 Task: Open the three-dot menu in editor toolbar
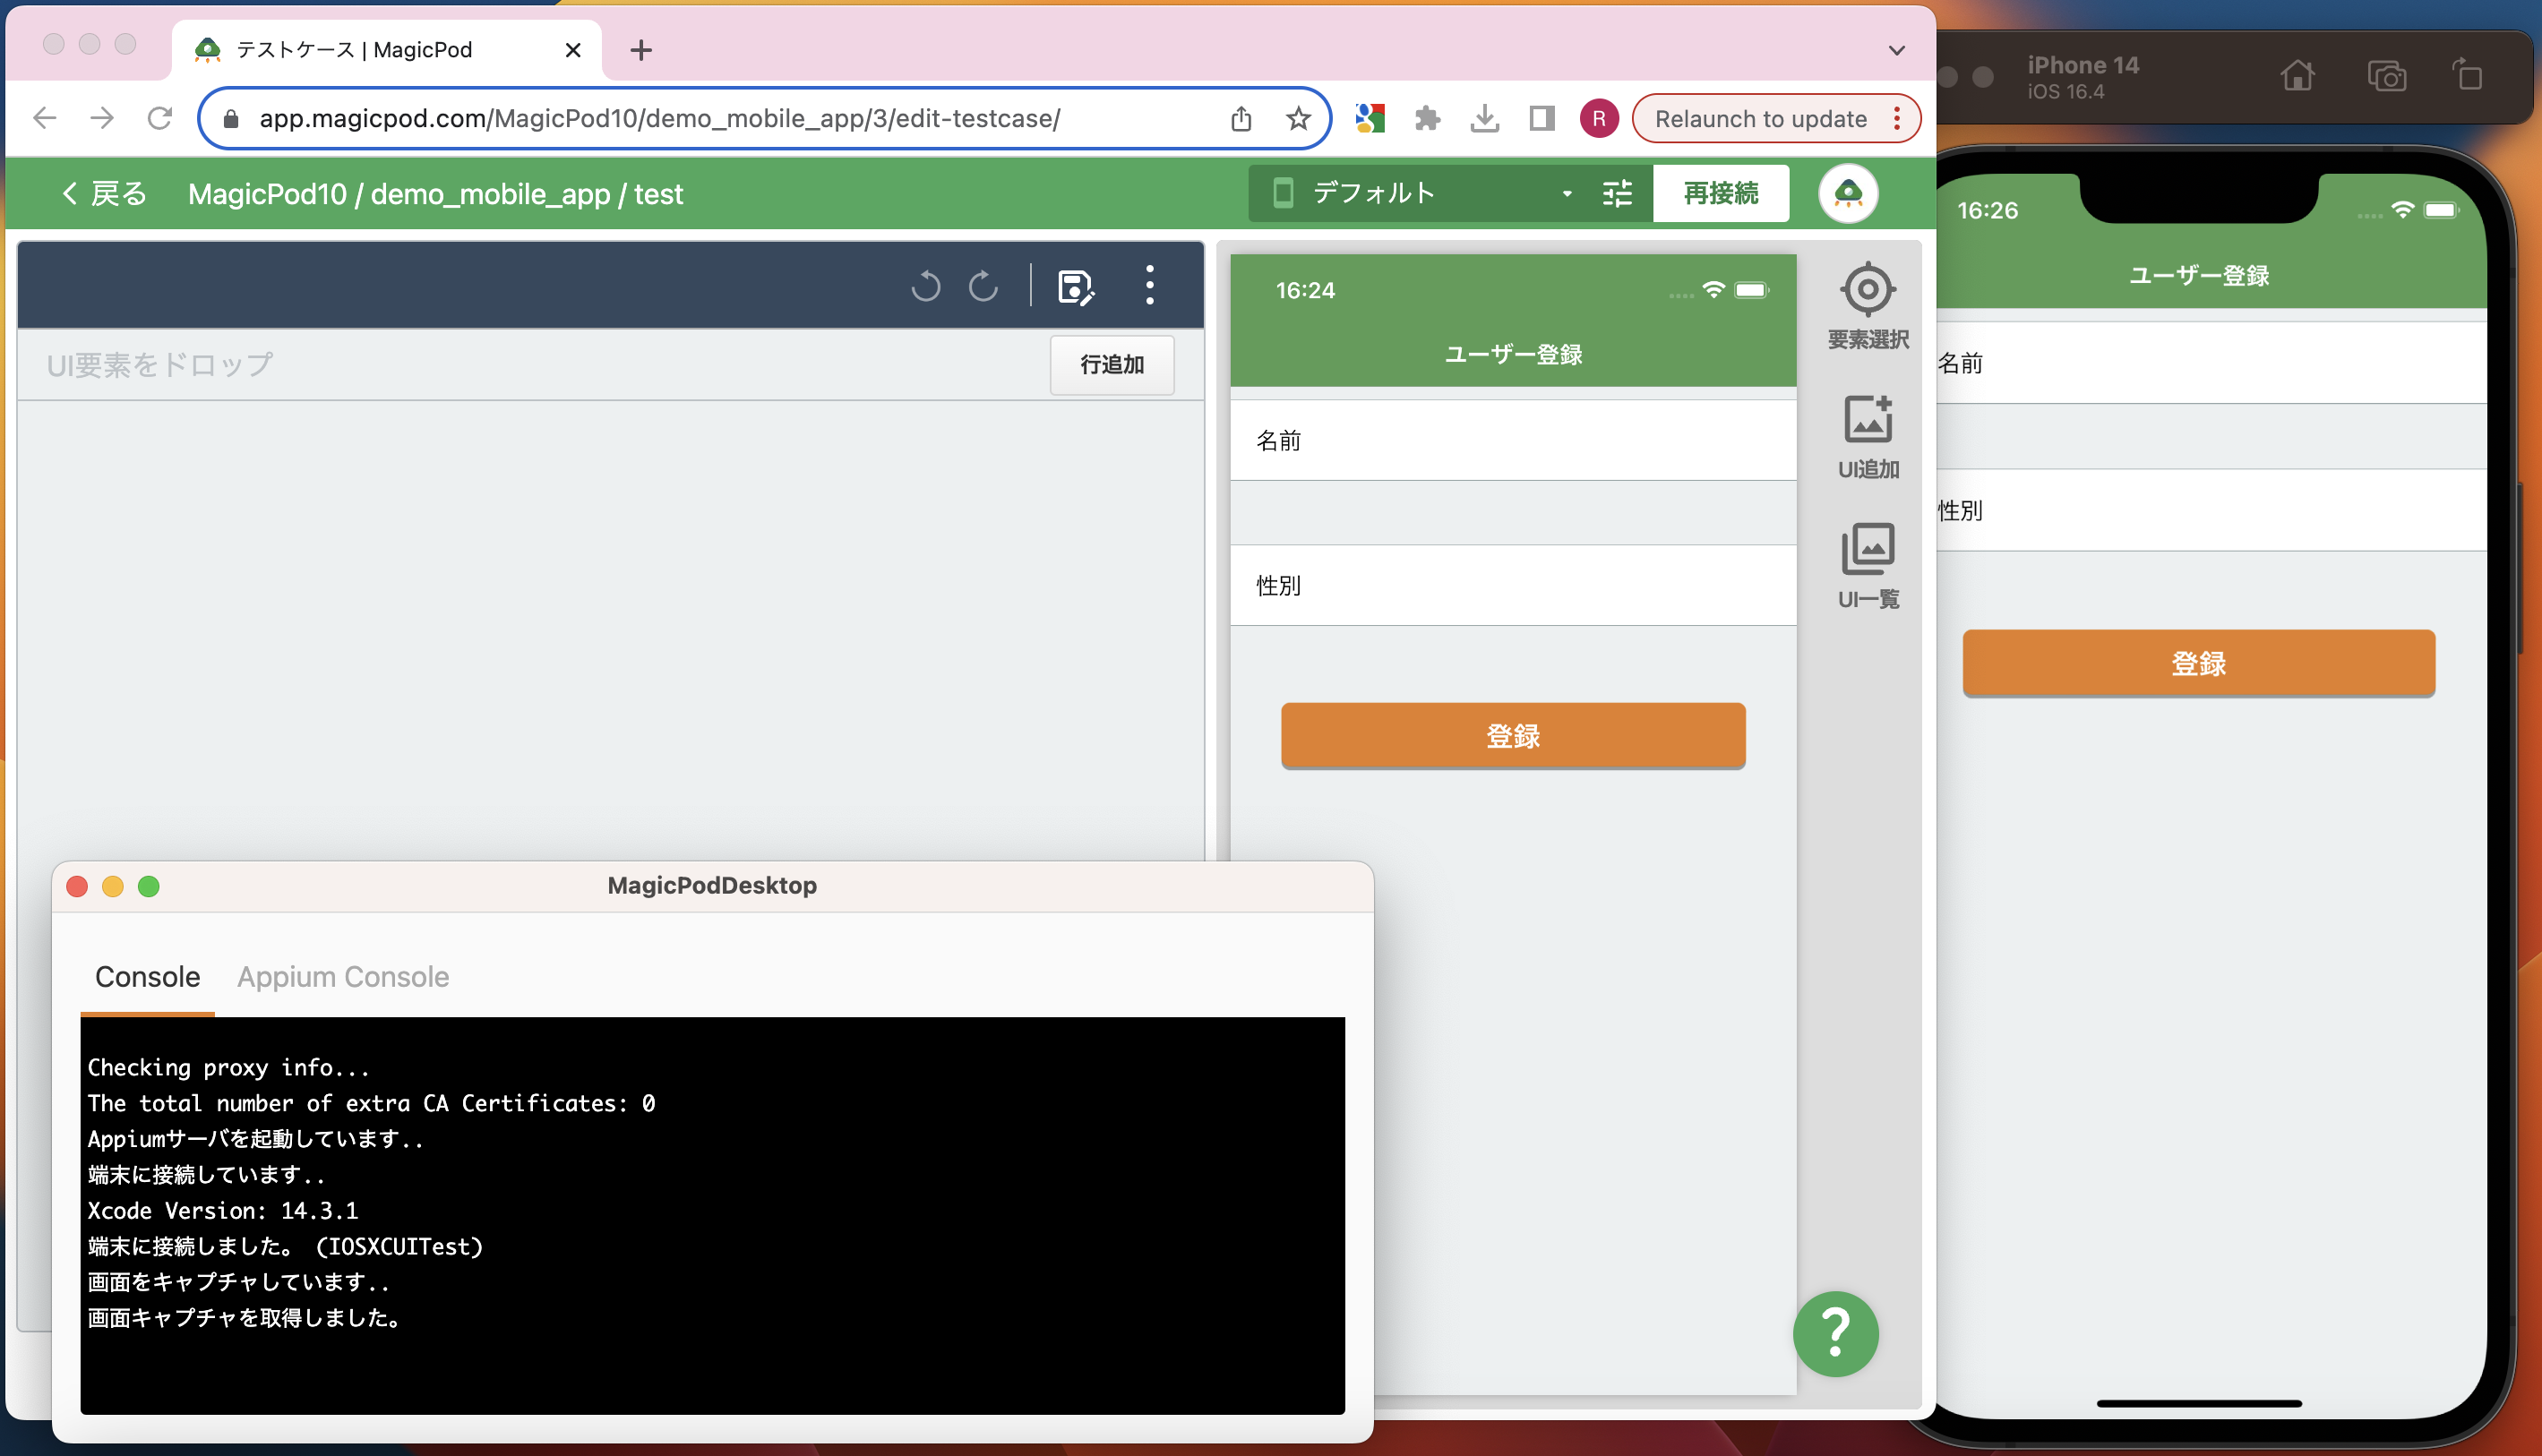coord(1150,285)
